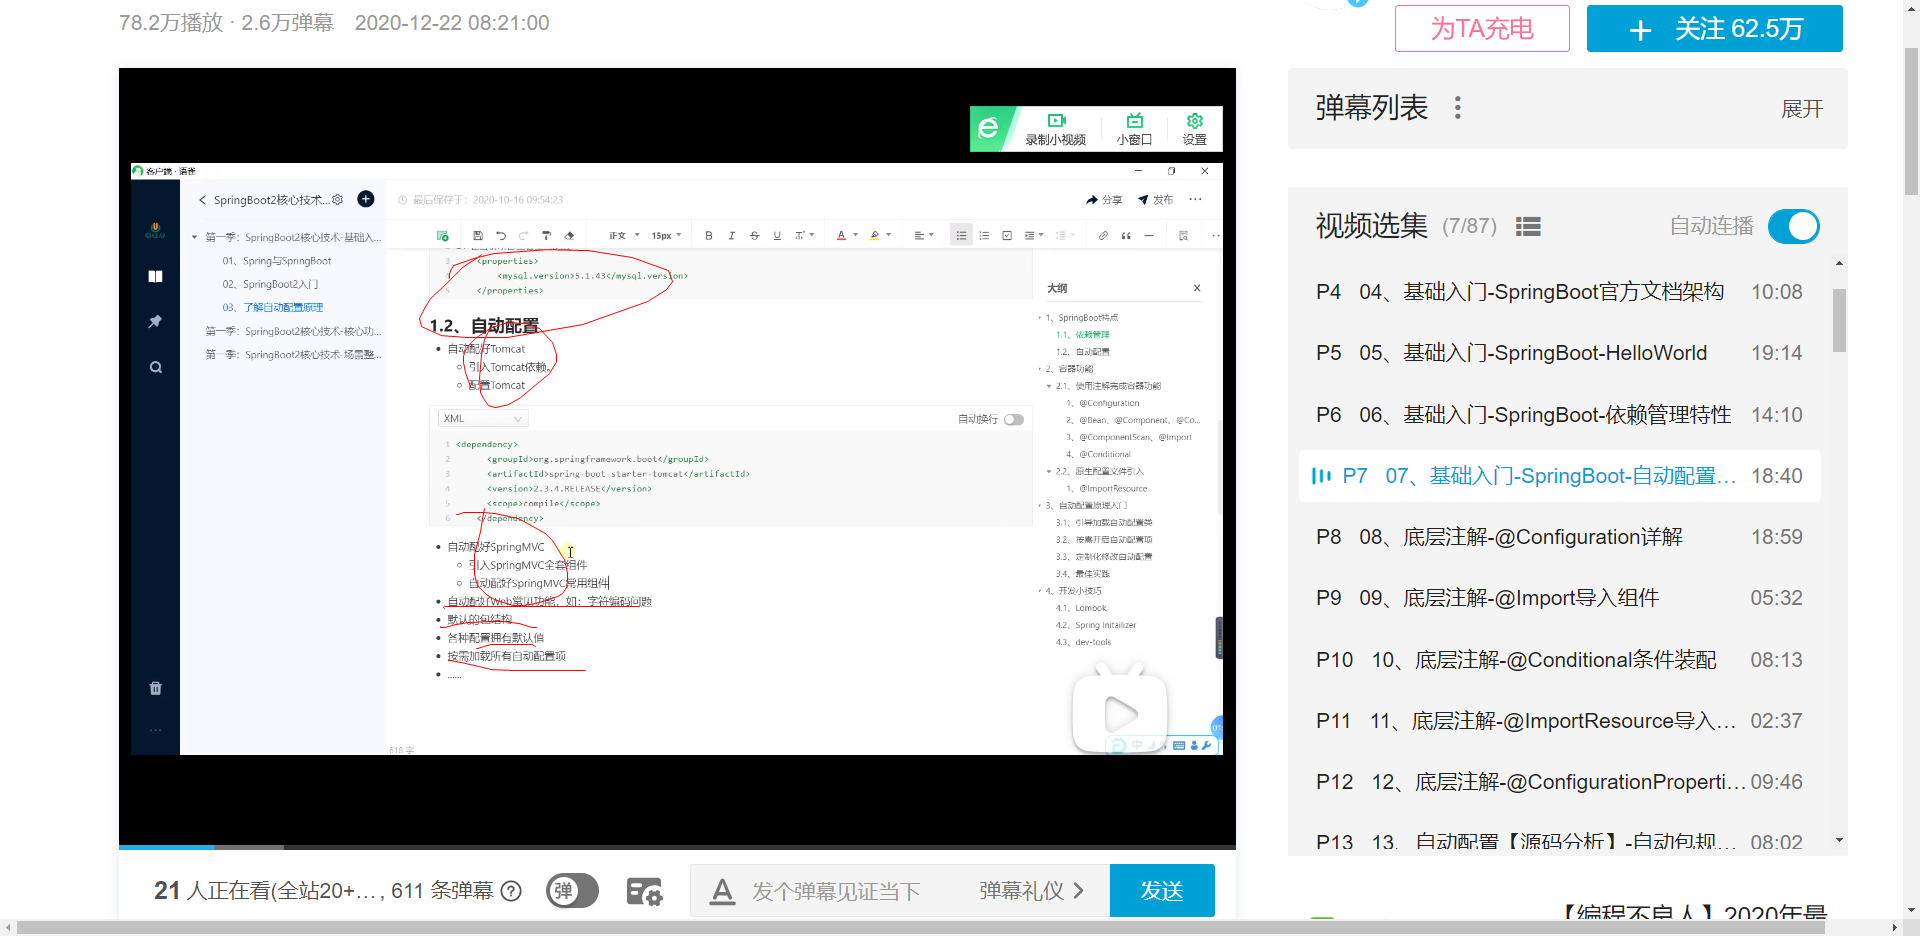Click the 录制小视频 record video icon
The width and height of the screenshot is (1920, 936).
coord(1056,121)
